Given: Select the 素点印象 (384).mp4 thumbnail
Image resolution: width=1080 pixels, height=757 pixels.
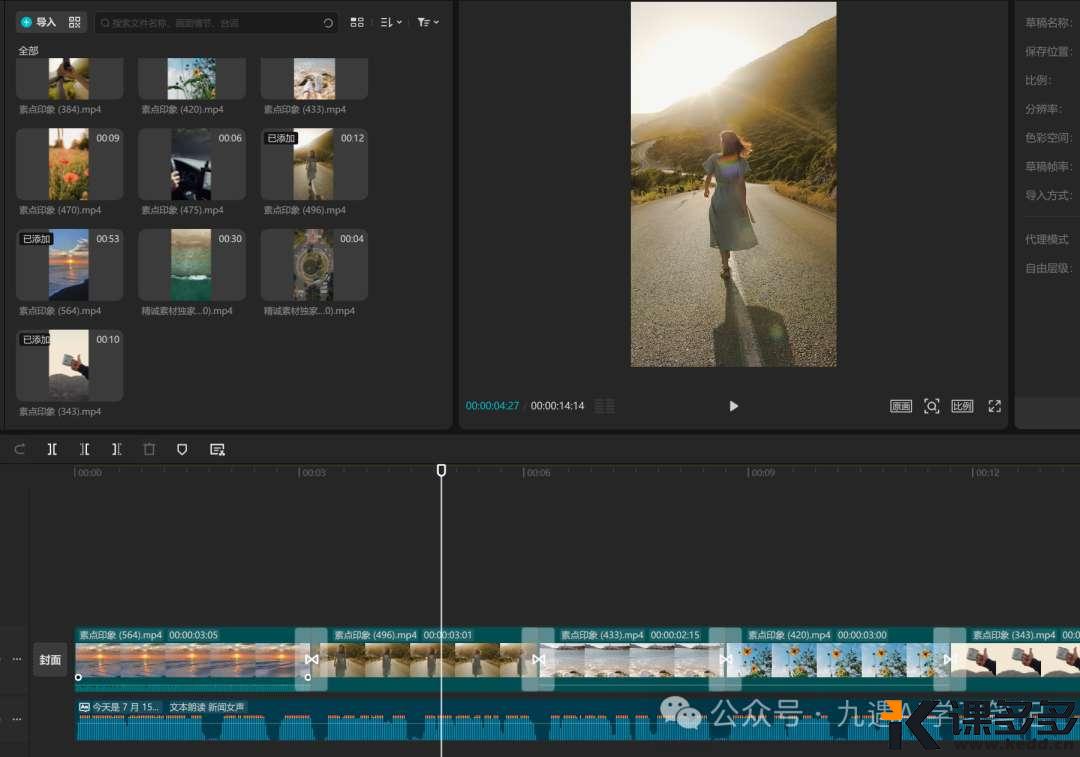Looking at the screenshot, I should pyautogui.click(x=69, y=79).
